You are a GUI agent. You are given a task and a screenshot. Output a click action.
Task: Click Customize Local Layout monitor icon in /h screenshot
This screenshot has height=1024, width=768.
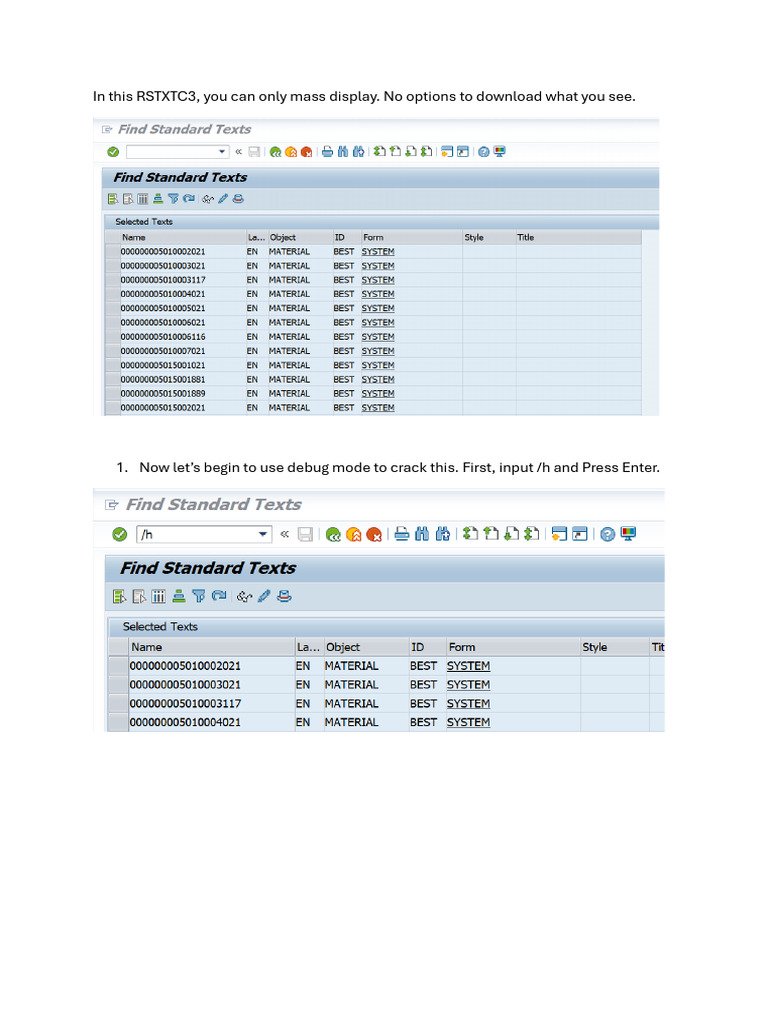coord(628,534)
